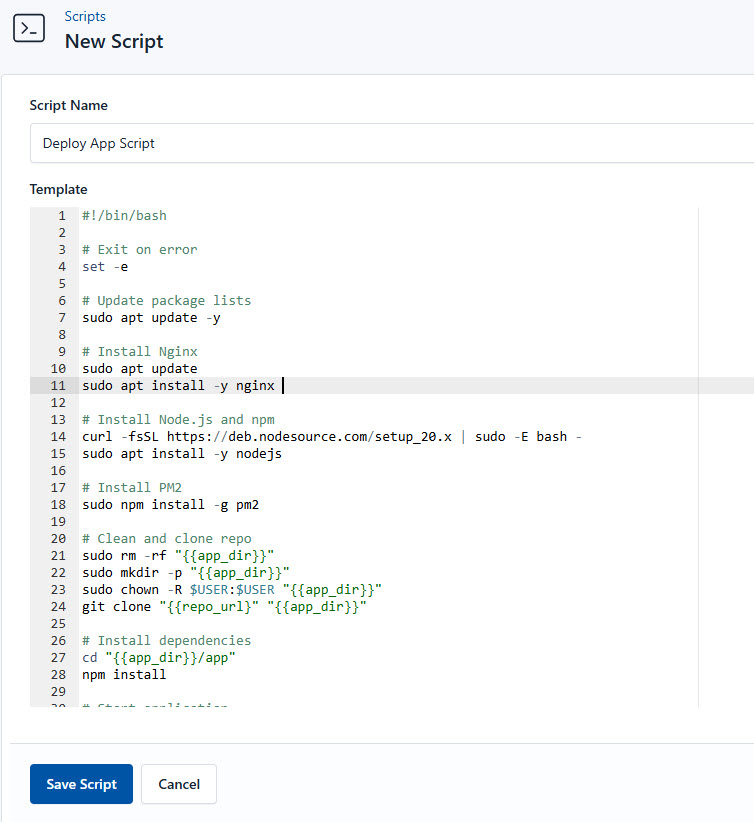
Task: Click the 'sudo apt install -y nginx' line
Action: pos(178,385)
